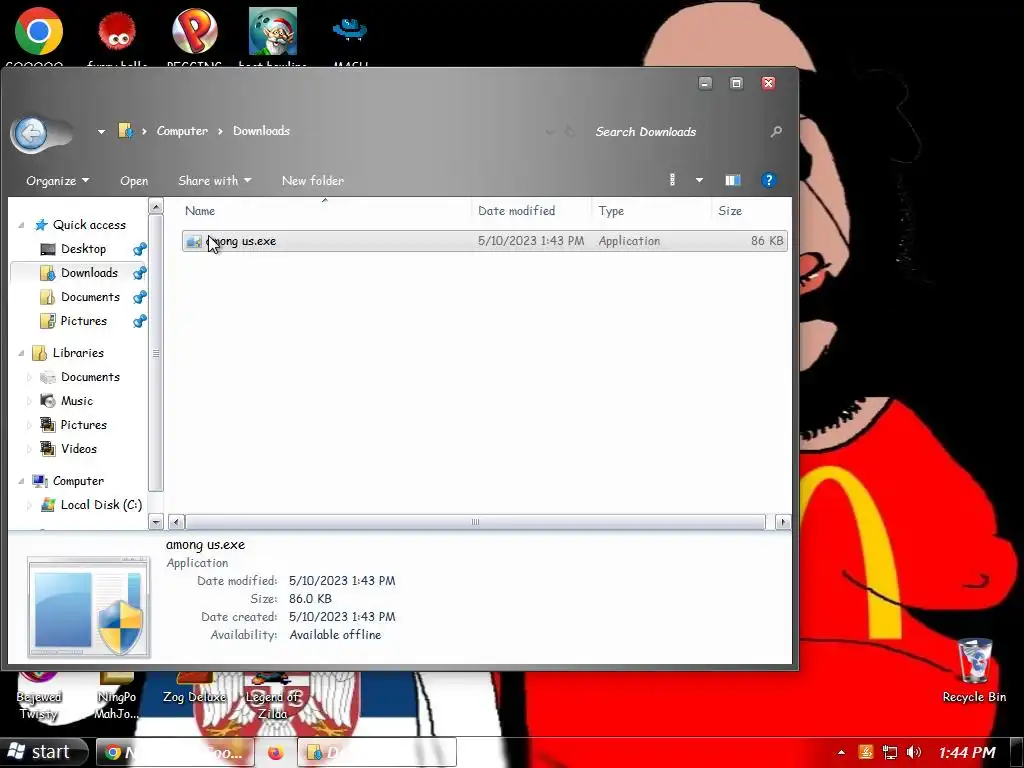Select Libraries in the navigation pane
This screenshot has height=768, width=1024.
tap(78, 353)
